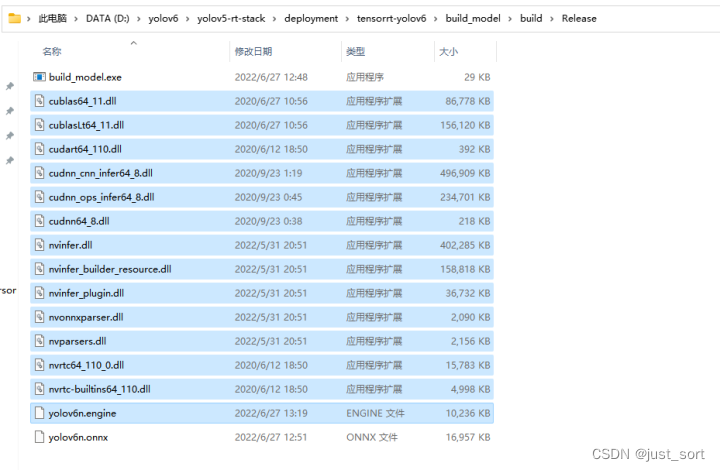Expand the chevron after tensorrt-yolov6 breadcrumb
The height and width of the screenshot is (471, 720).
coord(435,19)
